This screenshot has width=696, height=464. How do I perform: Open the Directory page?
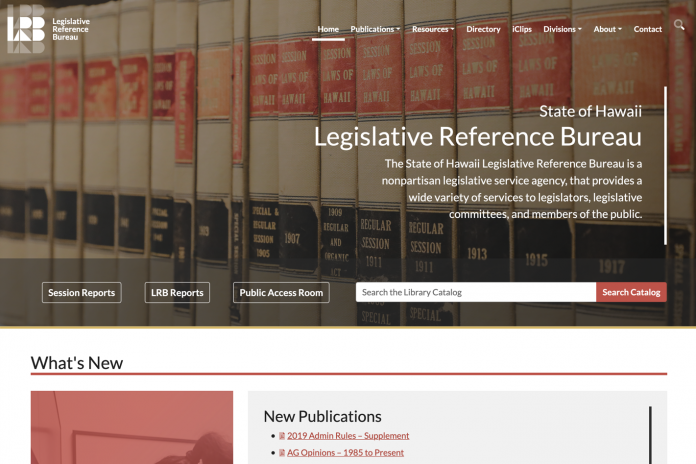pyautogui.click(x=483, y=29)
